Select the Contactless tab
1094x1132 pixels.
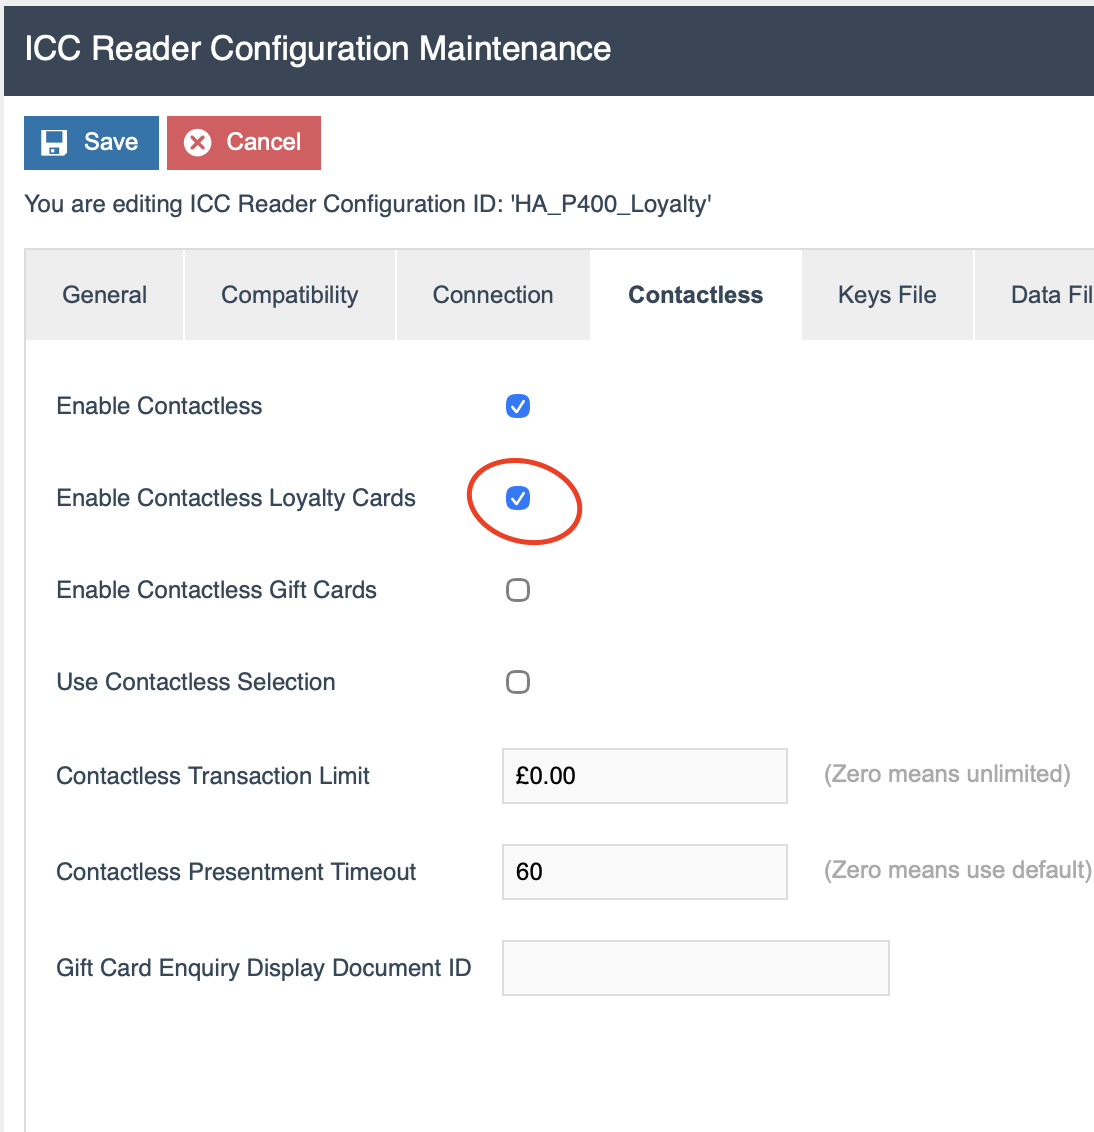695,295
